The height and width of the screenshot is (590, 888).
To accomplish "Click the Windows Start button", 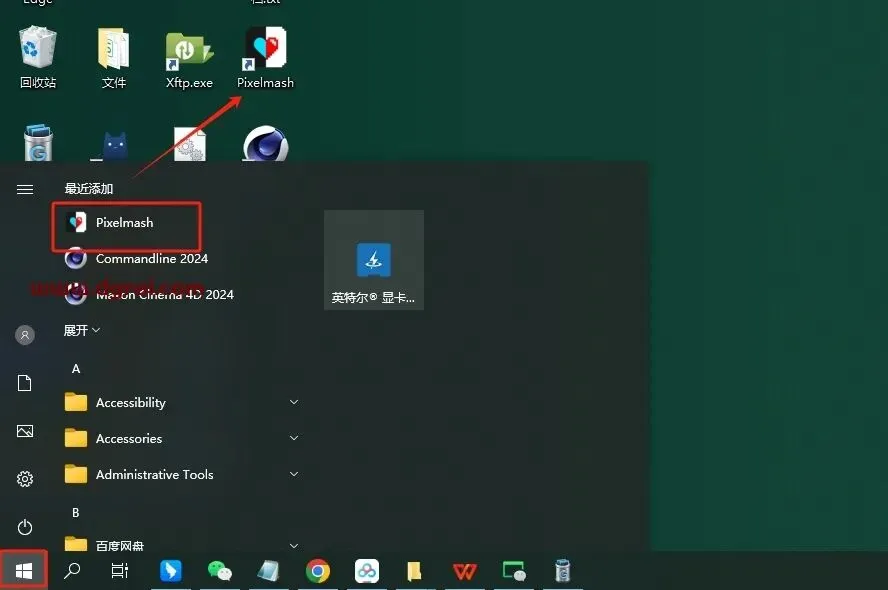I will coord(24,571).
